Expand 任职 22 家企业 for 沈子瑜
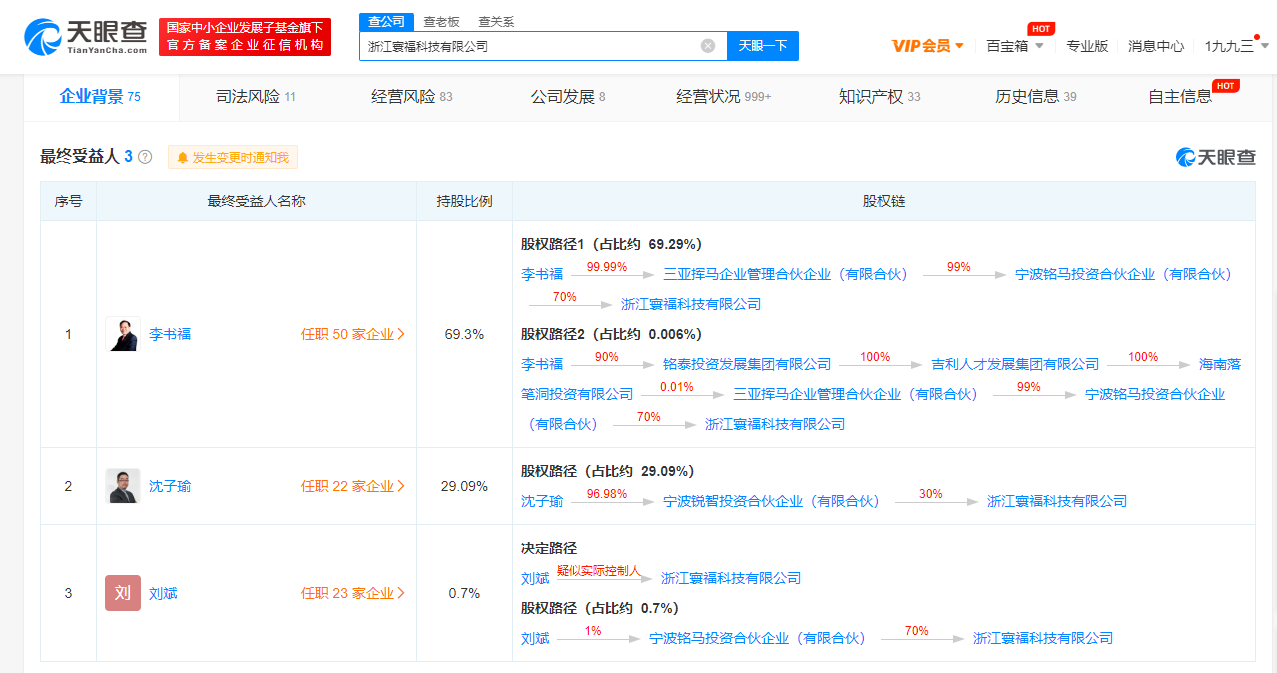 coord(353,486)
